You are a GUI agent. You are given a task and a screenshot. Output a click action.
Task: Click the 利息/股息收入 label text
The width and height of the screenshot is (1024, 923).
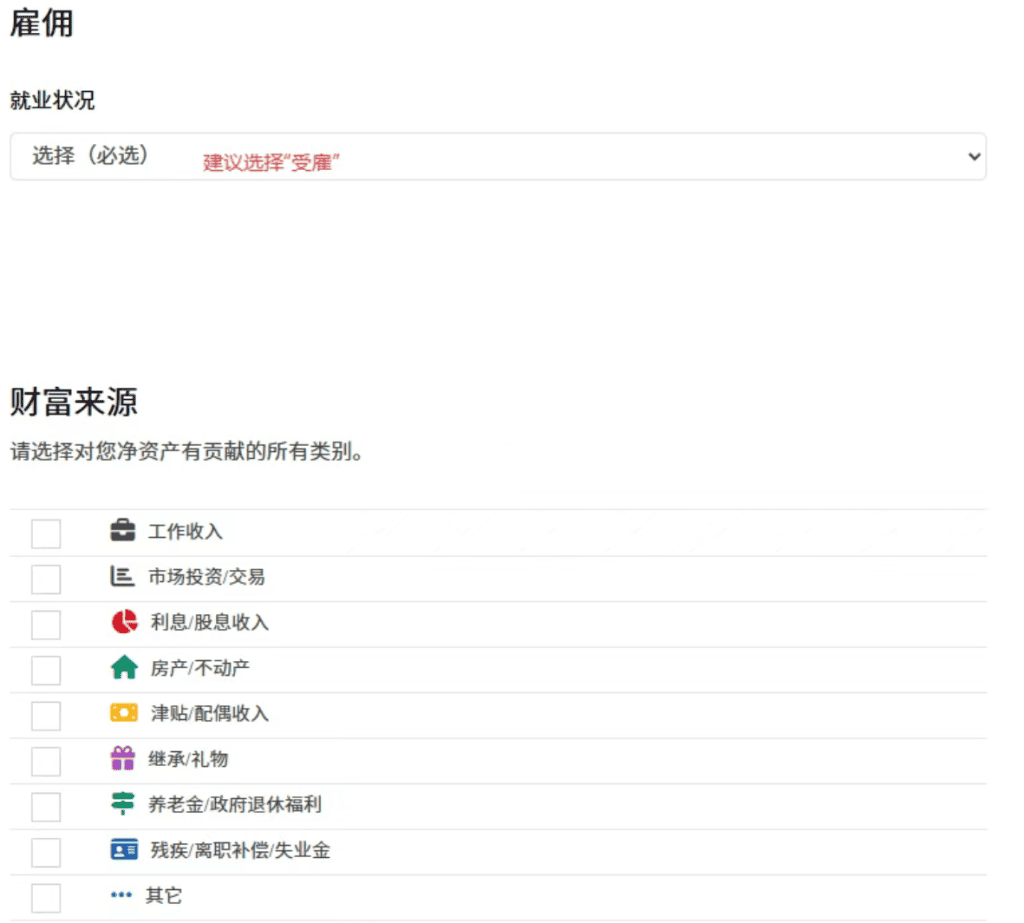pos(210,623)
